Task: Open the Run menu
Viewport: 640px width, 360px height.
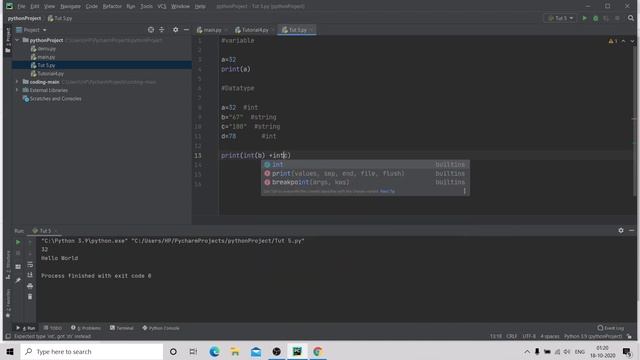Action: click(131, 6)
